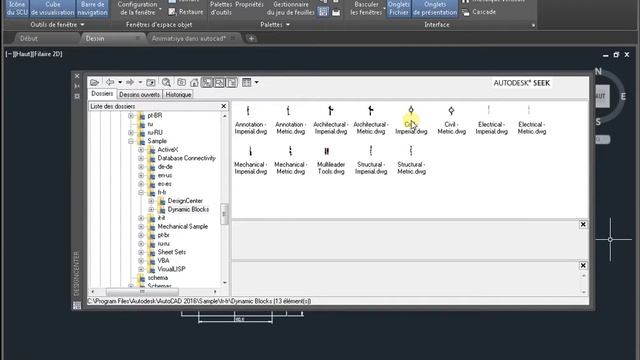The width and height of the screenshot is (640, 360).
Task: Toggle the Icône du SCU button
Action: [17, 8]
